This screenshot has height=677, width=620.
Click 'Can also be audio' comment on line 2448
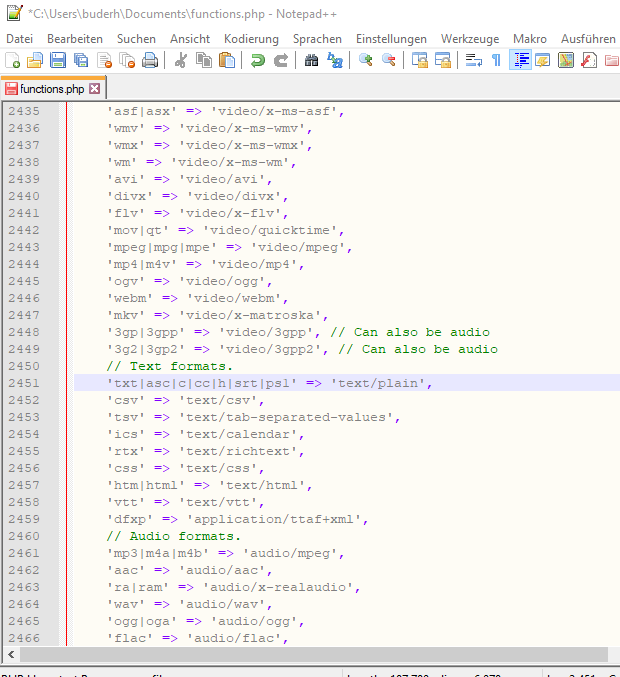410,332
